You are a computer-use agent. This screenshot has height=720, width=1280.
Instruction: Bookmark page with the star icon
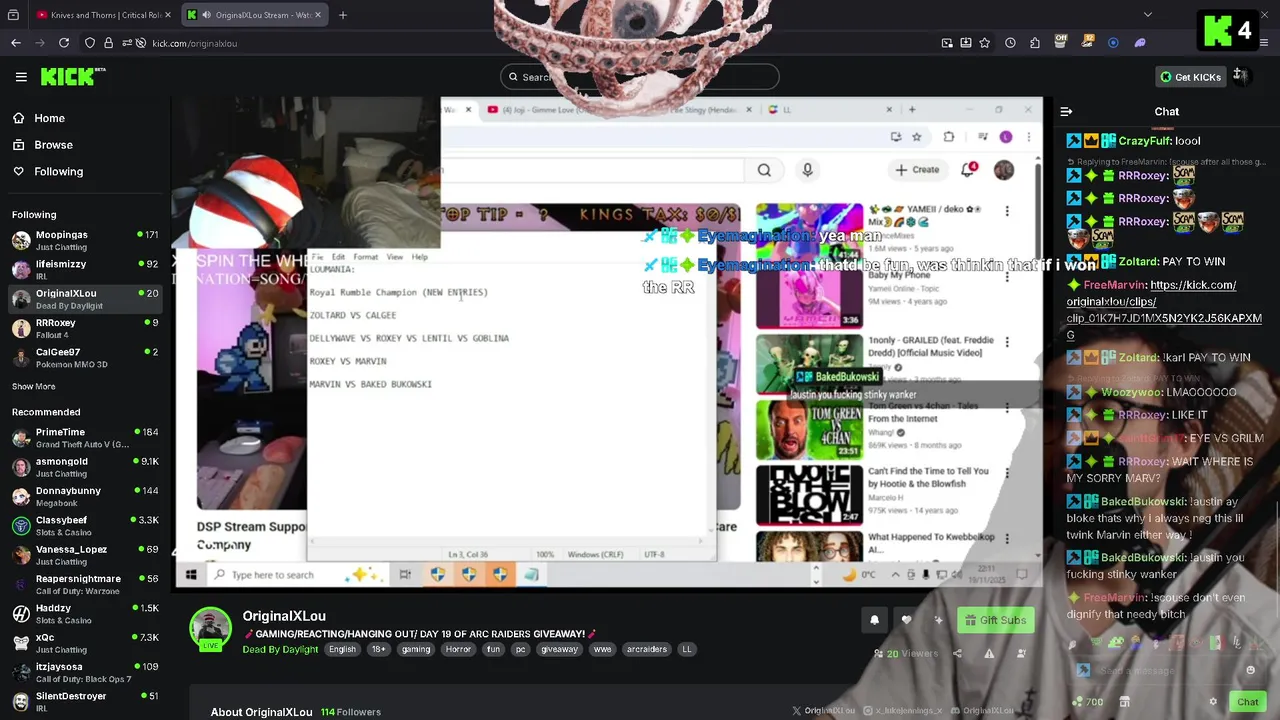click(x=985, y=43)
